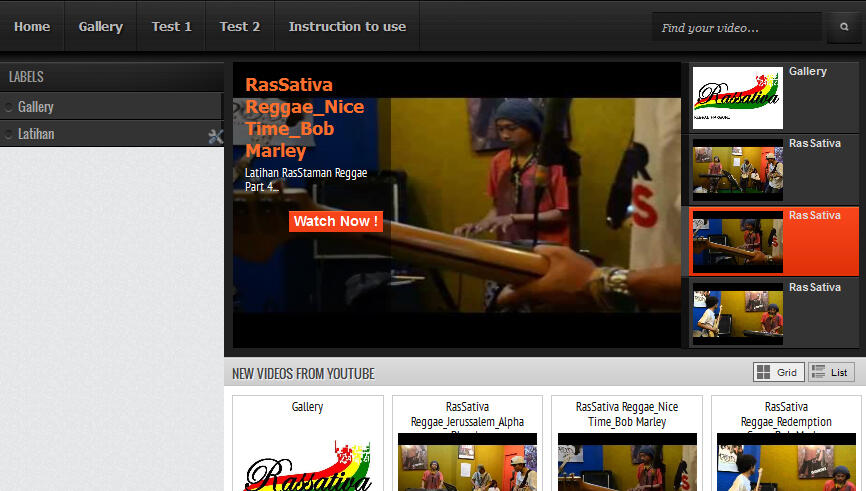866x491 pixels.
Task: Select the last Ras Sativa slider thumbnail
Action: (x=738, y=314)
